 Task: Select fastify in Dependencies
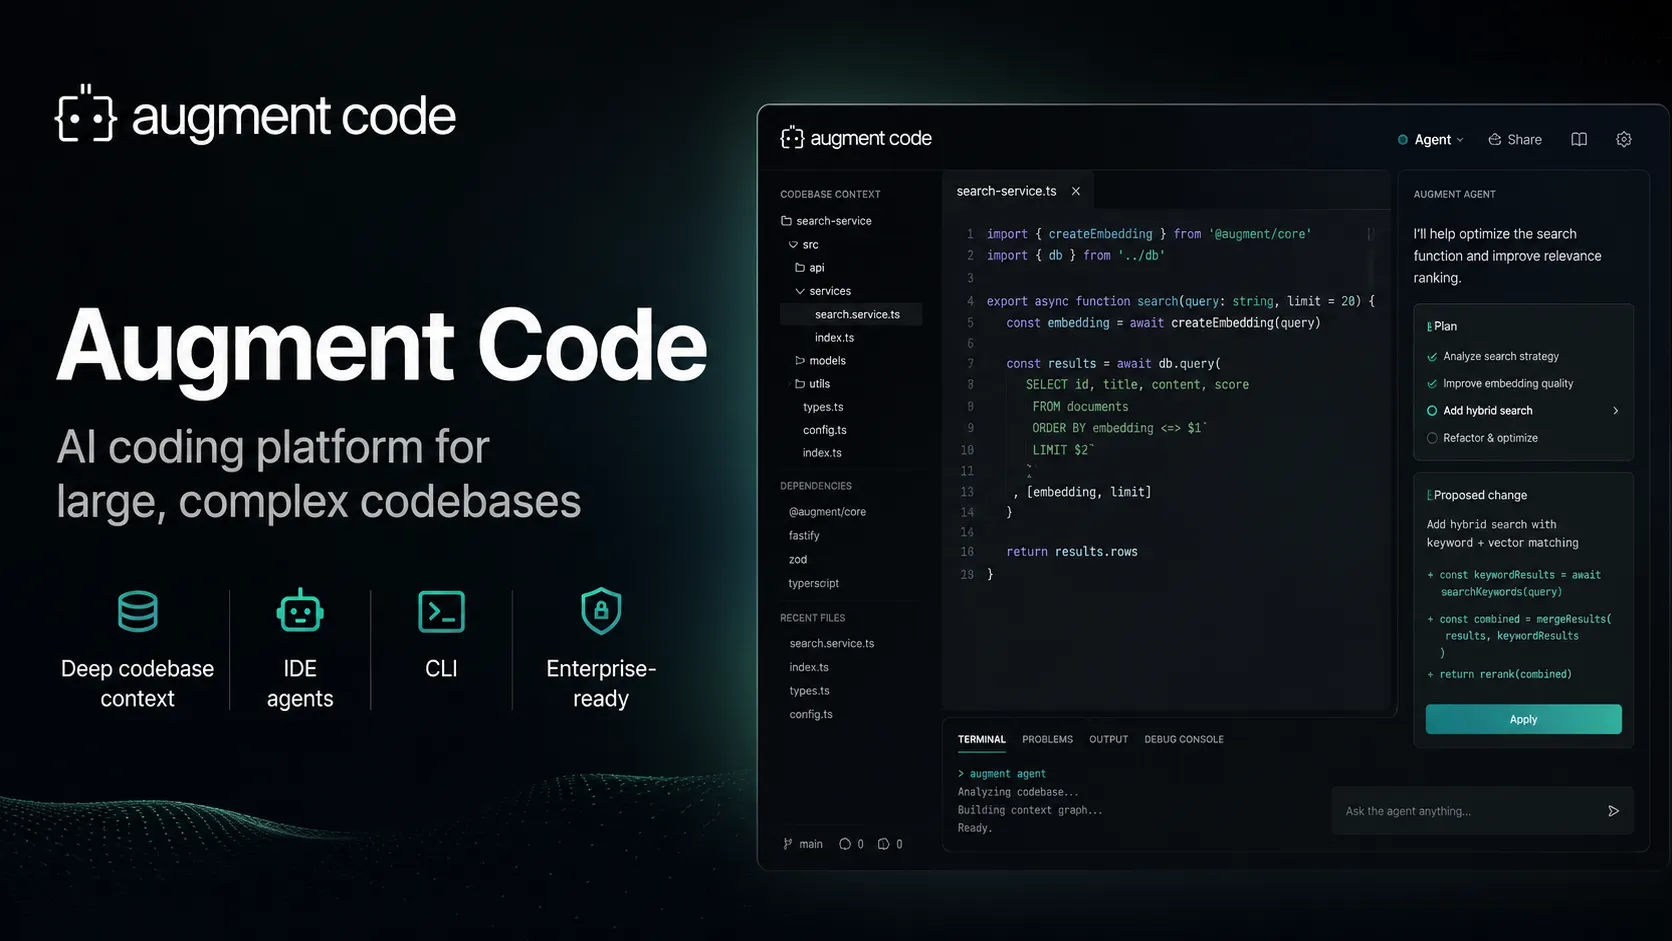pos(804,536)
